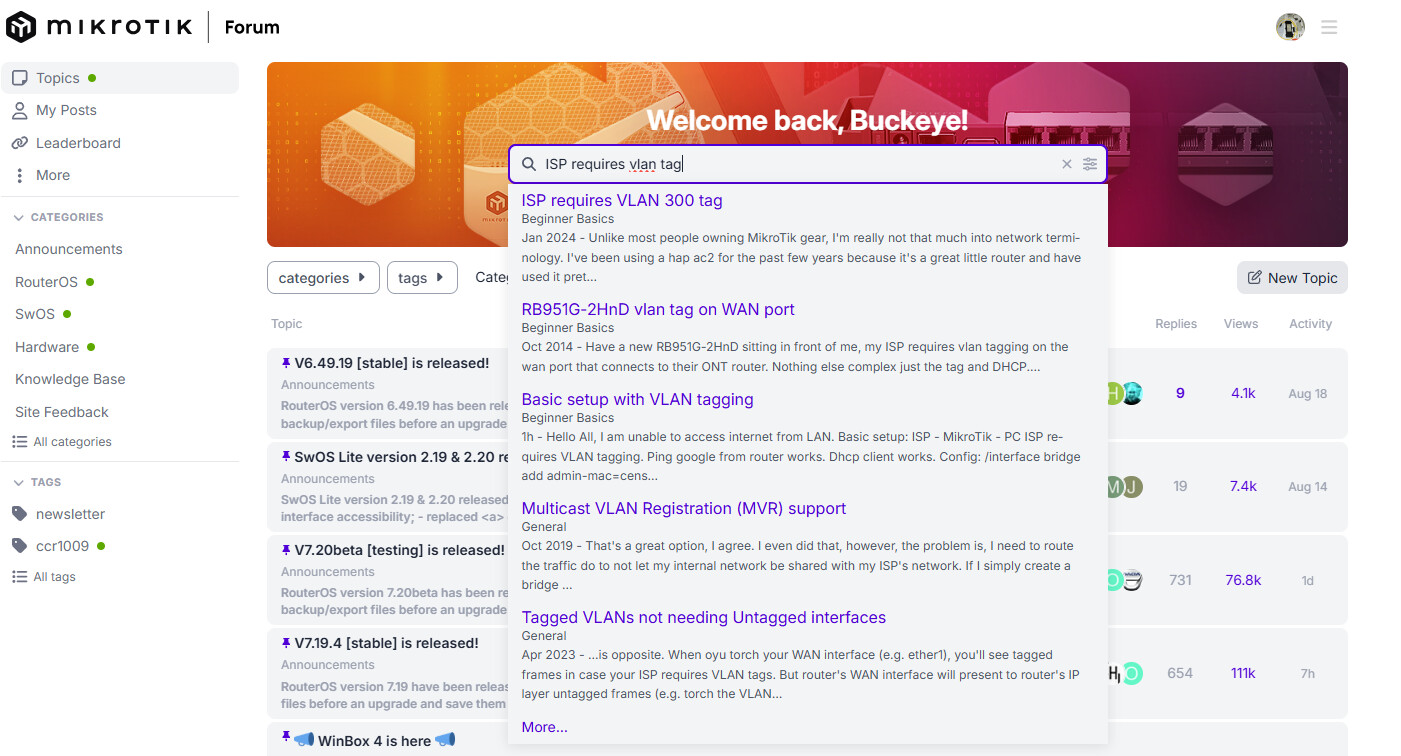Click the pin icon on V7.20beta topic
Image resolution: width=1401 pixels, height=756 pixels.
click(286, 550)
